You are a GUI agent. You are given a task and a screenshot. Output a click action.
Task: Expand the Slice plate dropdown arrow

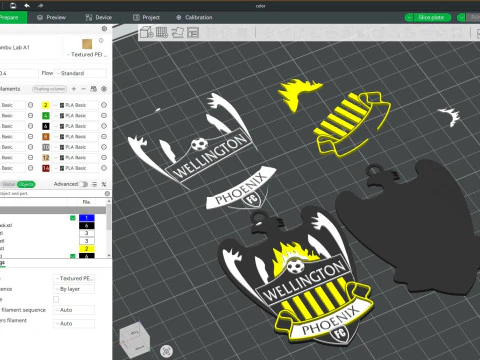pyautogui.click(x=409, y=17)
